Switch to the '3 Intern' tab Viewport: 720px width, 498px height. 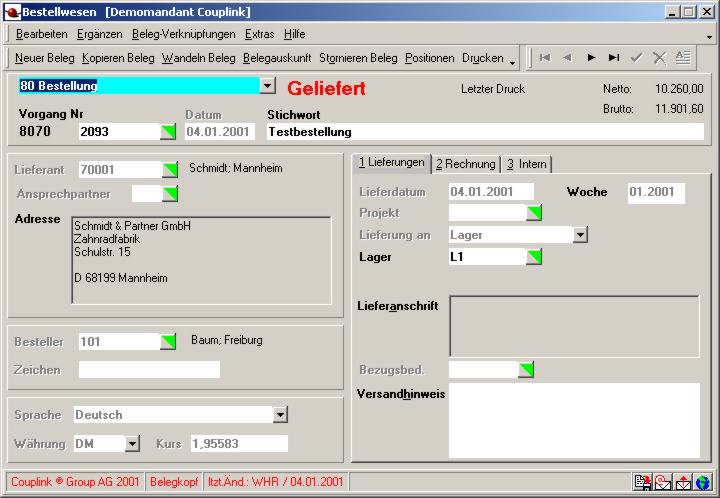526,164
